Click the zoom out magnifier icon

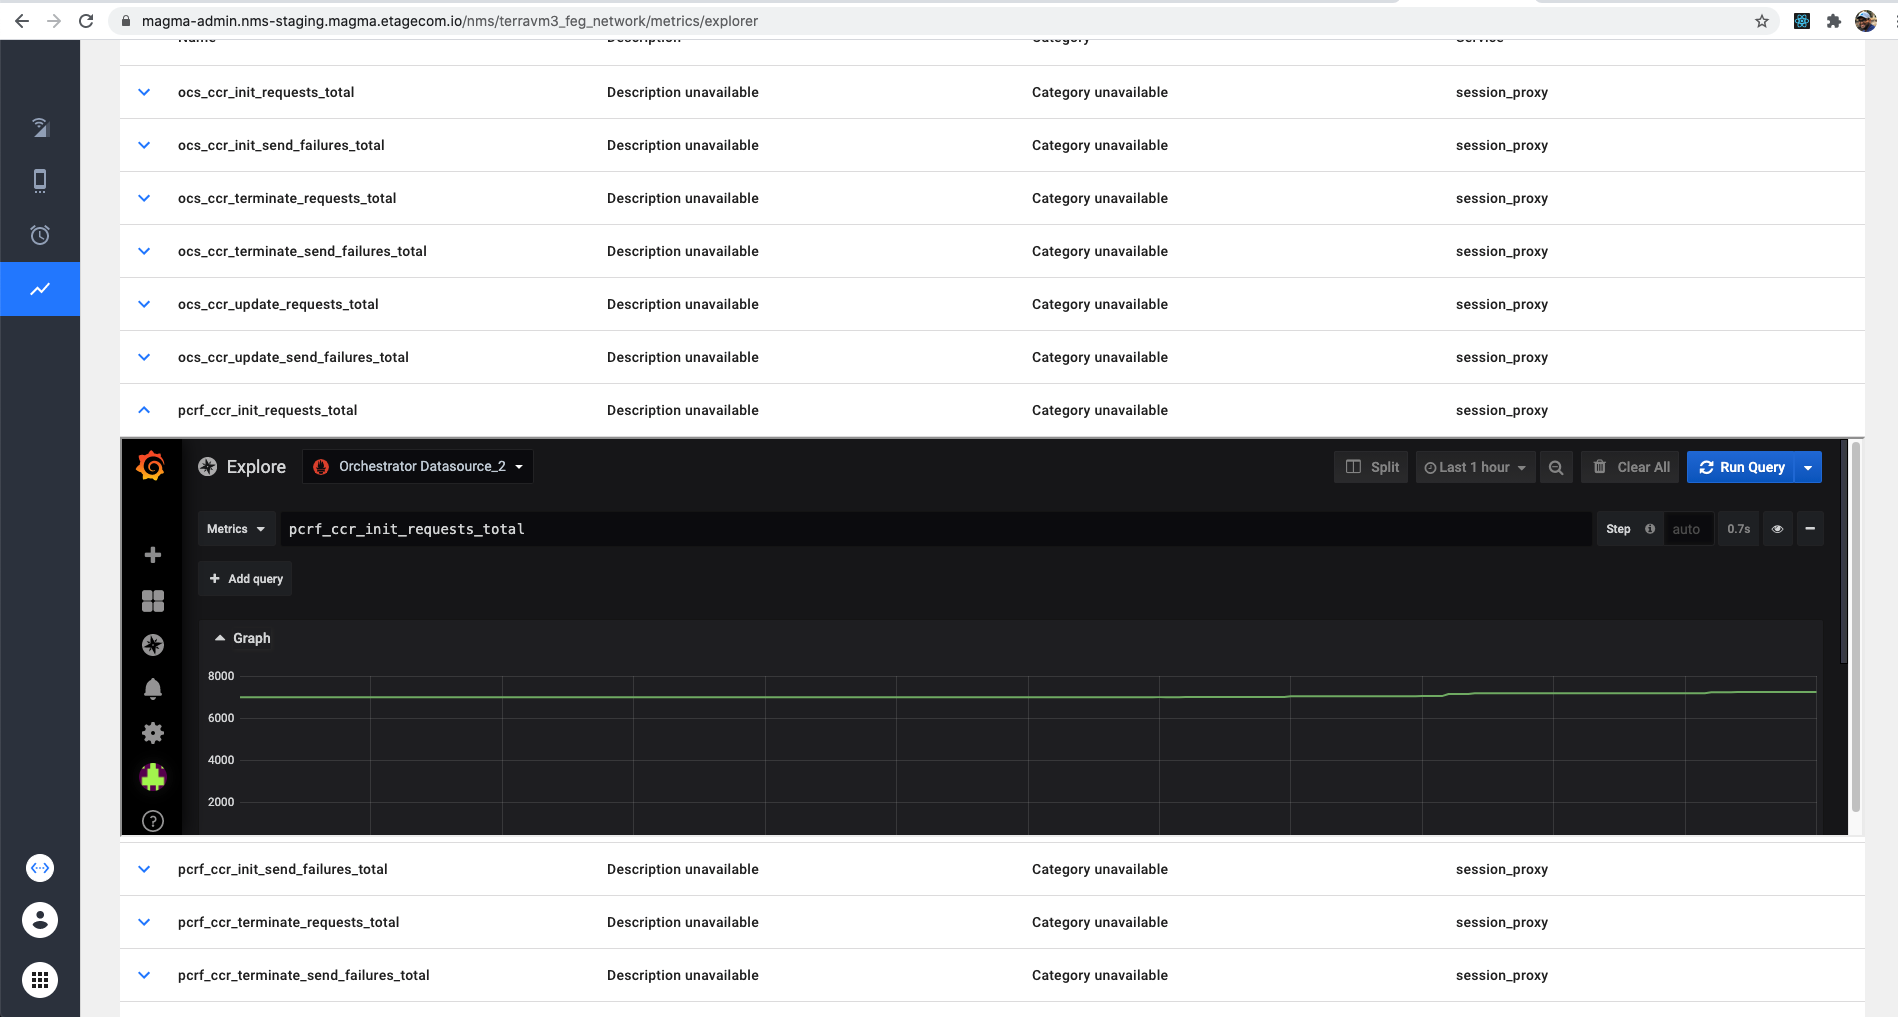pos(1556,467)
